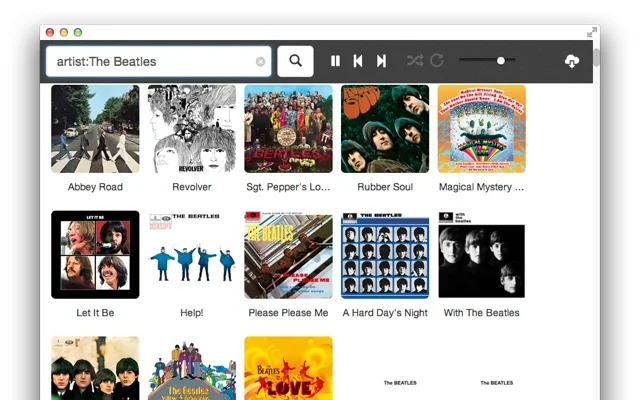
Task: Select the Sgt. Pepper's album artwork
Action: (288, 129)
